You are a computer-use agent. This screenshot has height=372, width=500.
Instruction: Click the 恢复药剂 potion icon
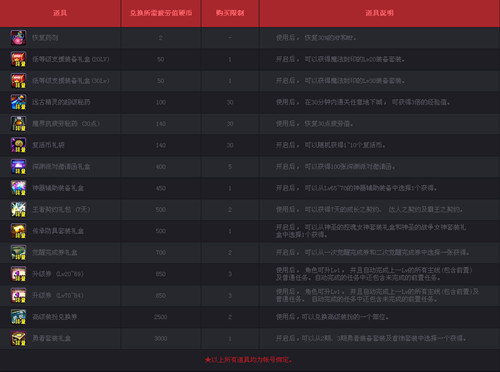click(x=18, y=38)
